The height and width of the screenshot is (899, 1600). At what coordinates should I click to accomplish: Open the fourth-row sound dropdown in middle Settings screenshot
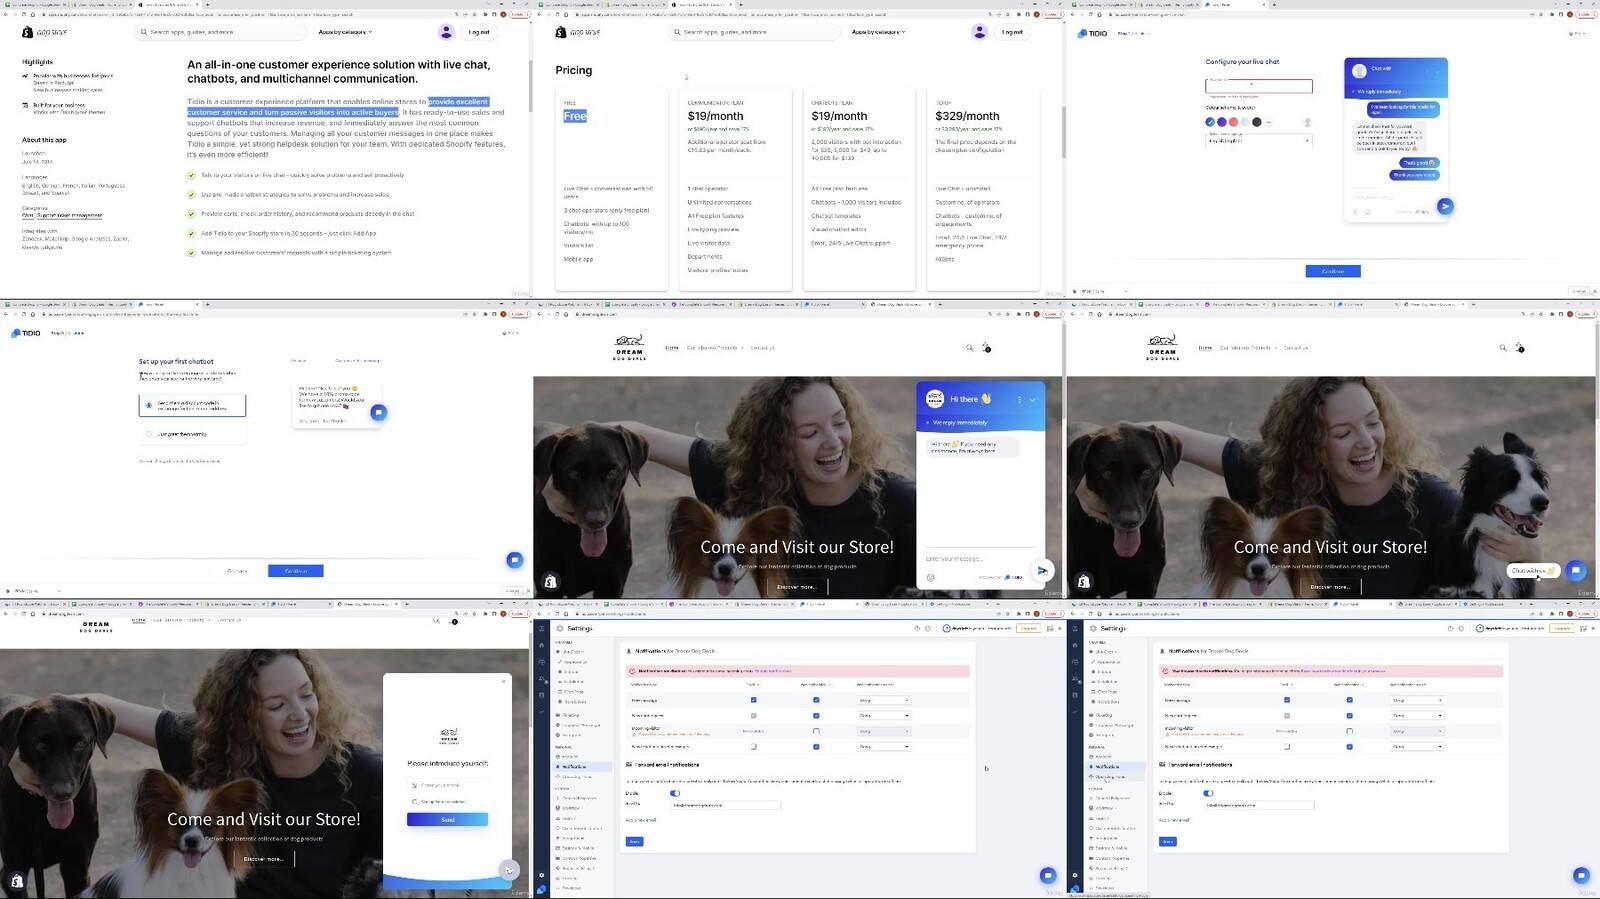click(x=884, y=747)
